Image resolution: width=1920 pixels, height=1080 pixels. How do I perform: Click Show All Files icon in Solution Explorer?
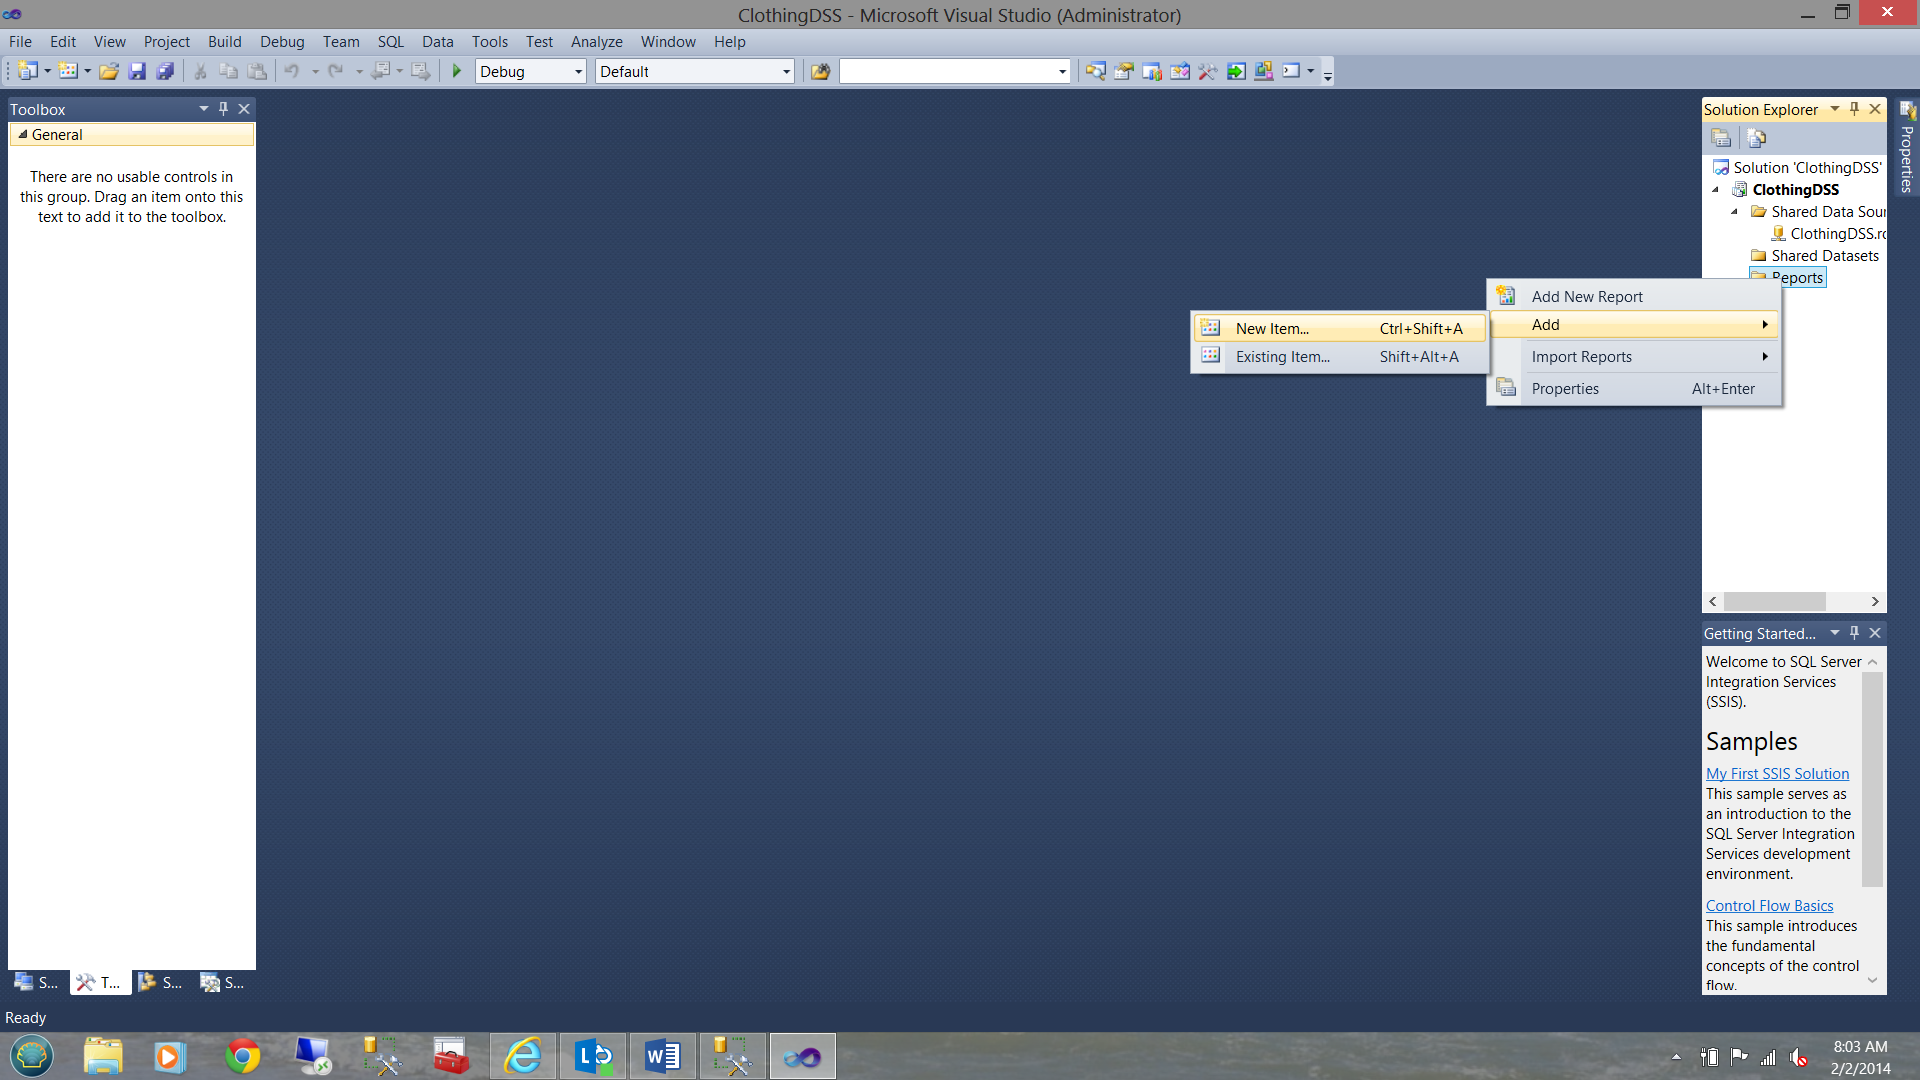coord(1756,138)
